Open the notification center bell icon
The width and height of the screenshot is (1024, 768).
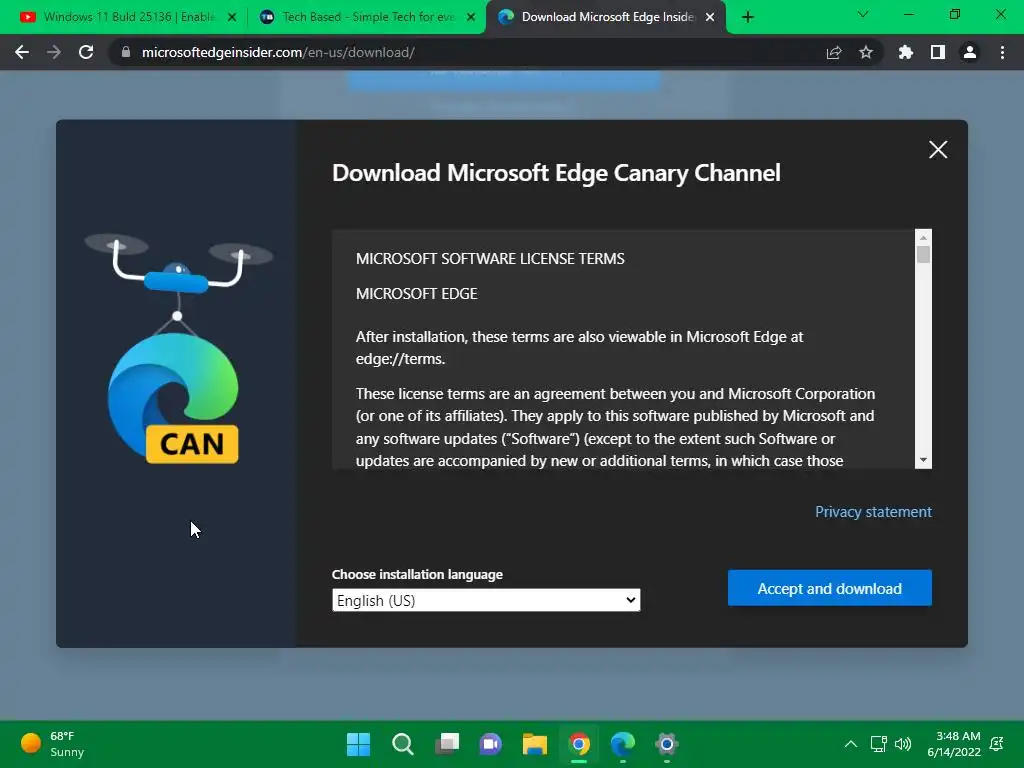click(997, 744)
